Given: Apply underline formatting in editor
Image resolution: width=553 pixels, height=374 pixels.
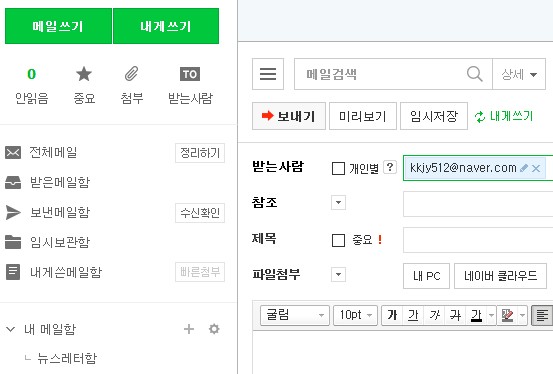Looking at the screenshot, I should point(413,315).
